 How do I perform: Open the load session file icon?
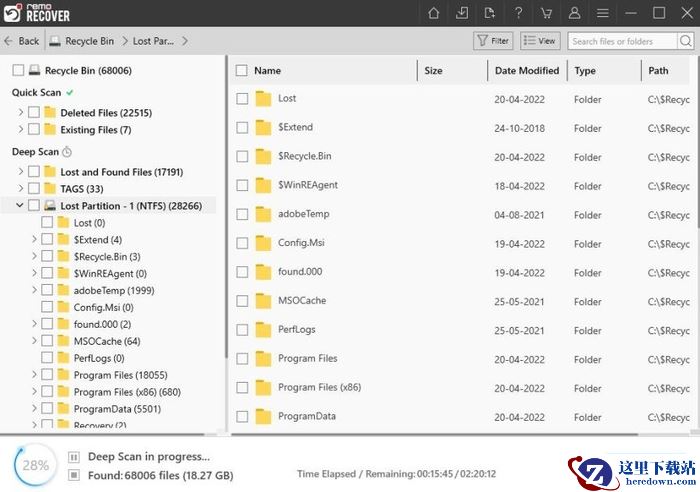[x=490, y=13]
